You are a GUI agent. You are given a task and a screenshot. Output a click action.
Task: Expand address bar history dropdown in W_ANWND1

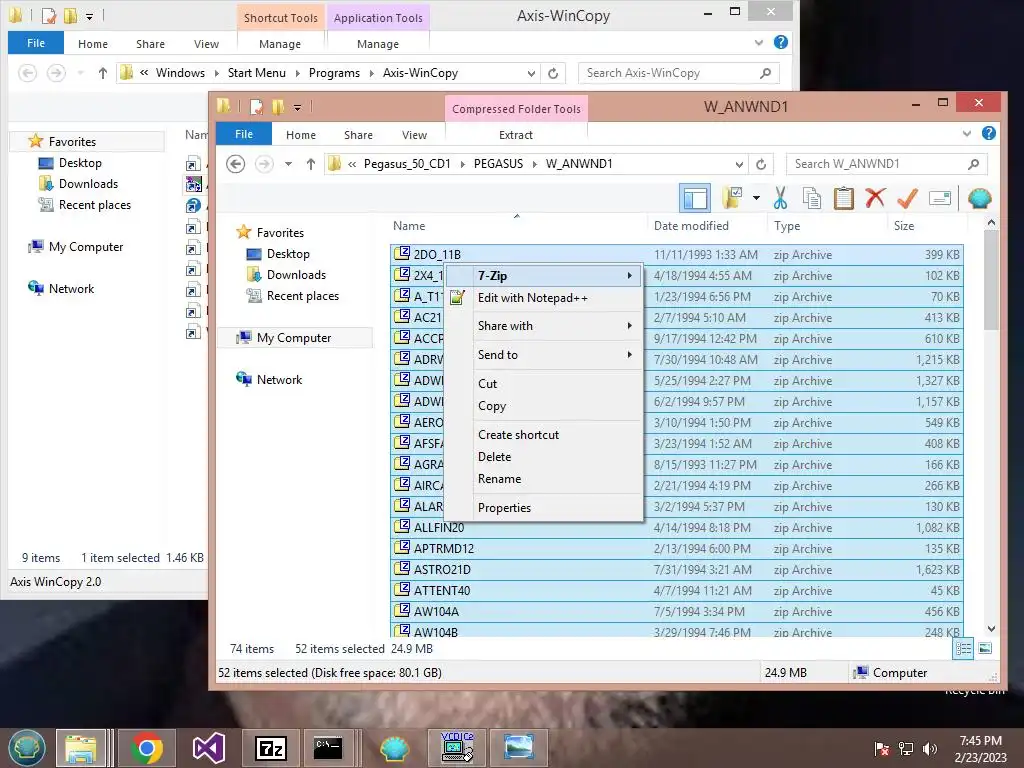click(739, 164)
